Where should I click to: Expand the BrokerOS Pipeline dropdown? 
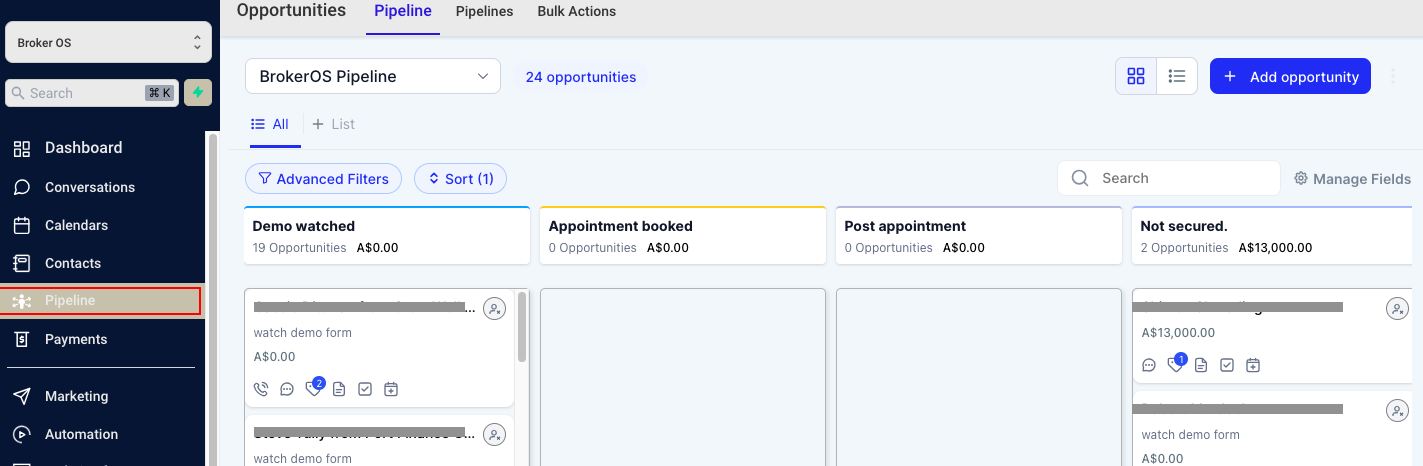click(x=373, y=76)
